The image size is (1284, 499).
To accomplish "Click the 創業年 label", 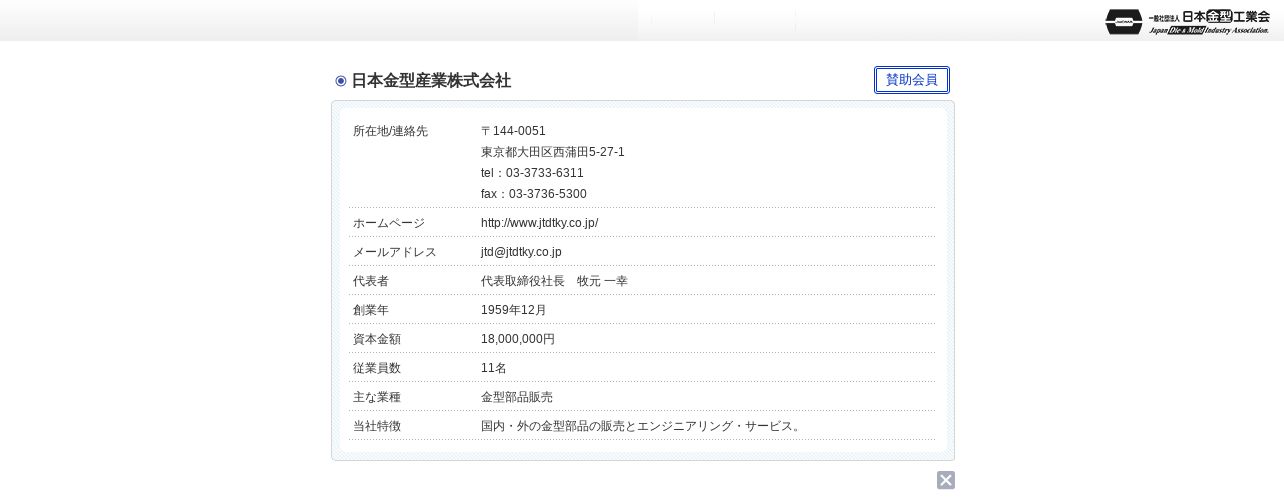I will (371, 310).
